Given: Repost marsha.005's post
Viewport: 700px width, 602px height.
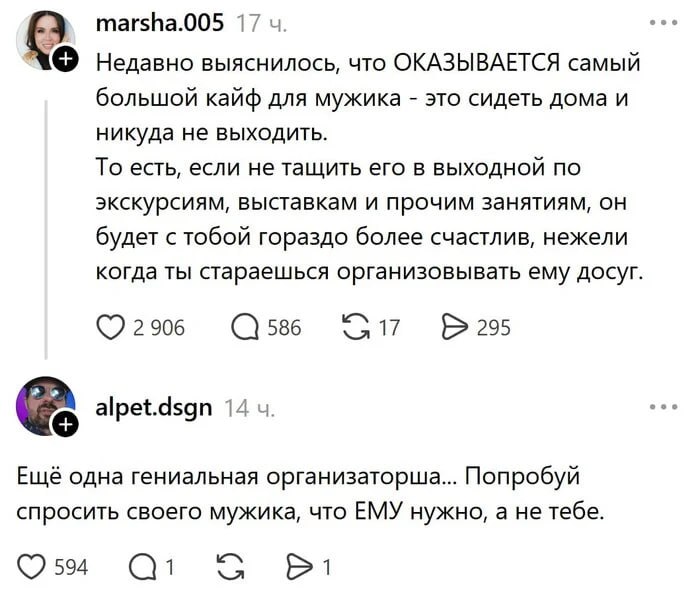Looking at the screenshot, I should tap(355, 326).
